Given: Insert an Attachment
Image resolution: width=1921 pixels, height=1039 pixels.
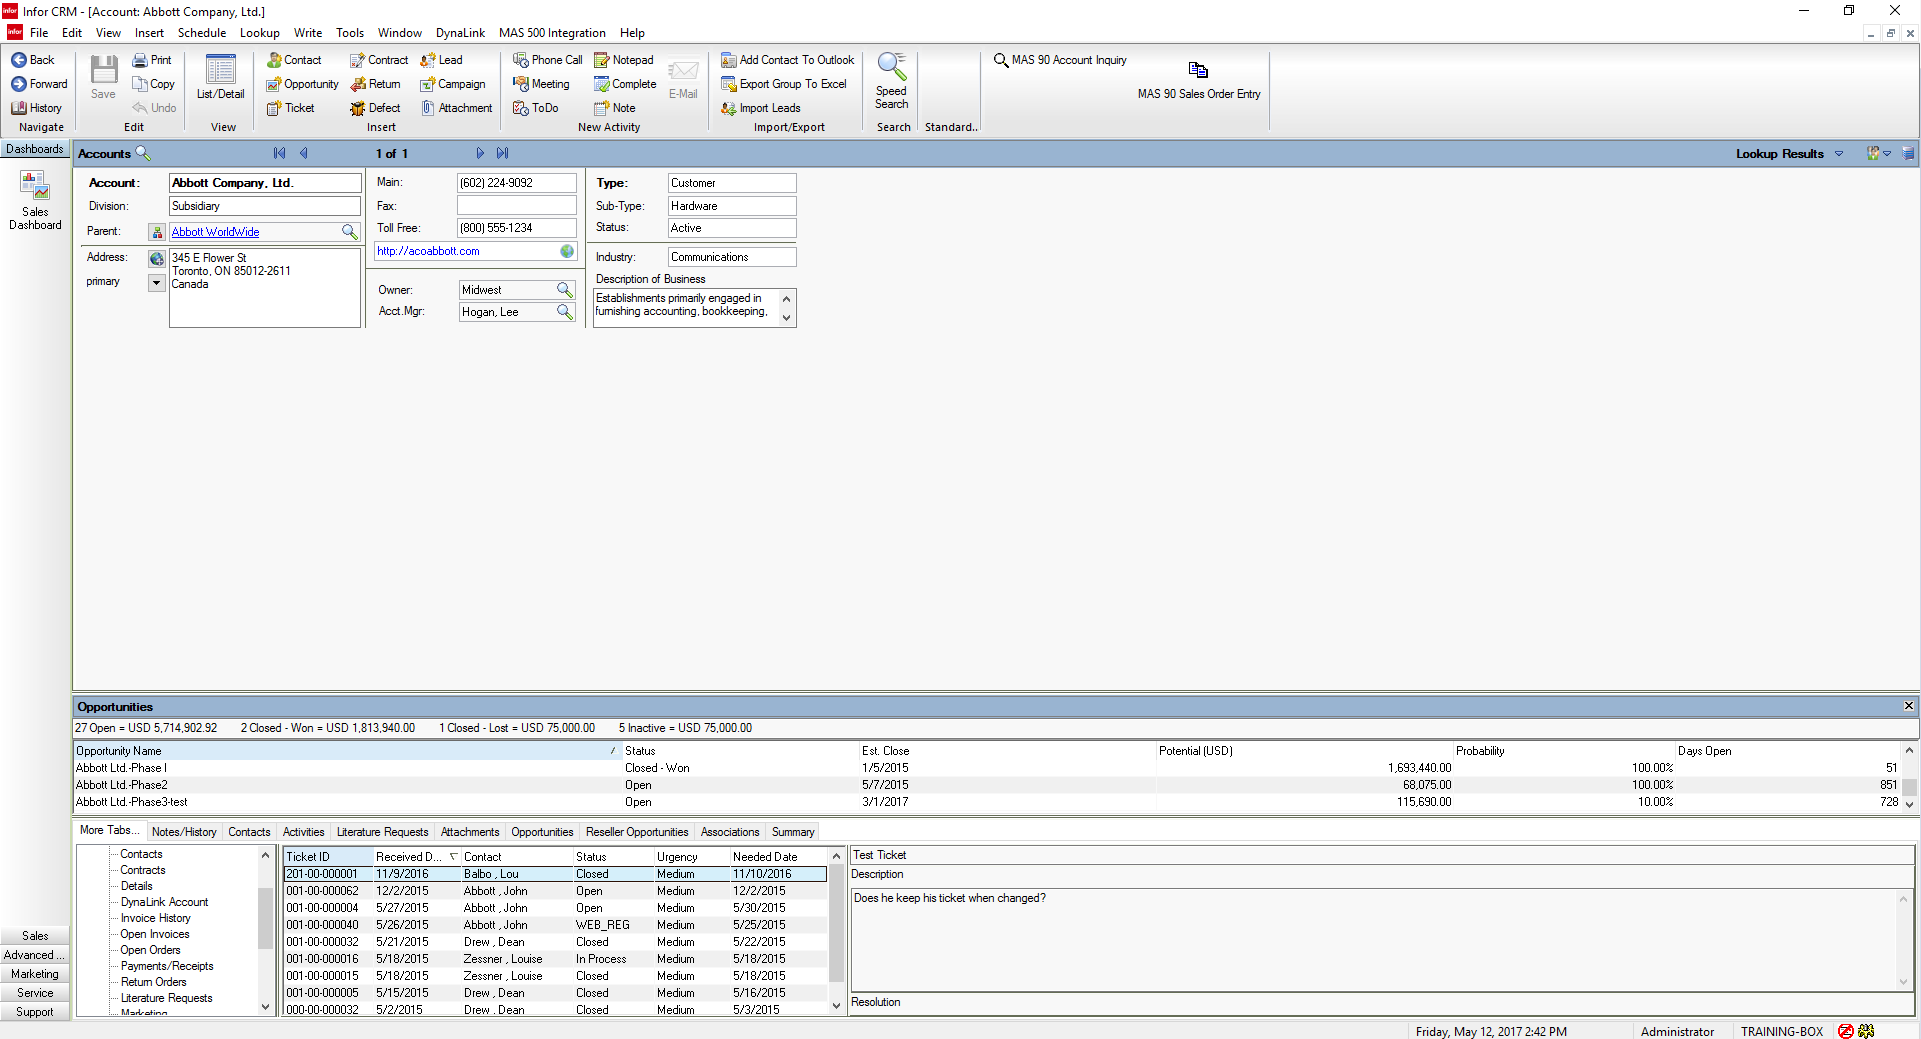Looking at the screenshot, I should coord(456,108).
